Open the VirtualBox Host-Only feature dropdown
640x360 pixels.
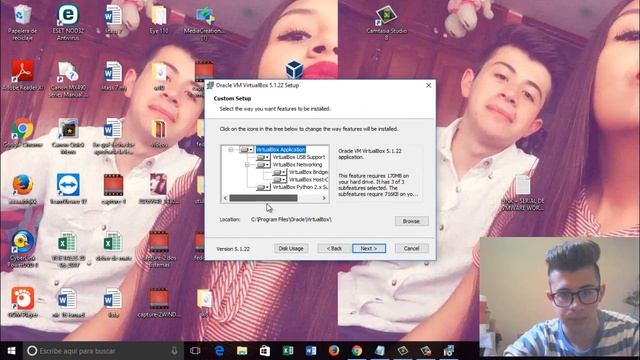click(280, 180)
